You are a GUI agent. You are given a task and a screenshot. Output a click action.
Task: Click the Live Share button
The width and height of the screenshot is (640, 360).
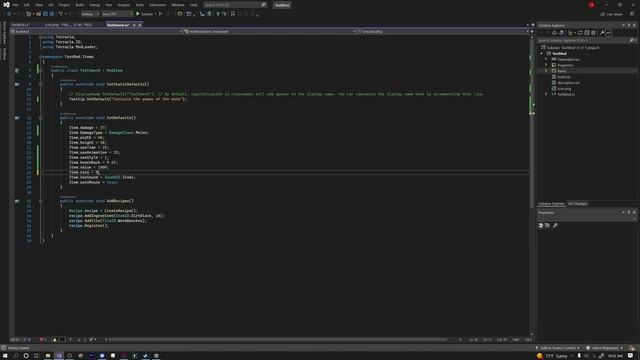(611, 14)
